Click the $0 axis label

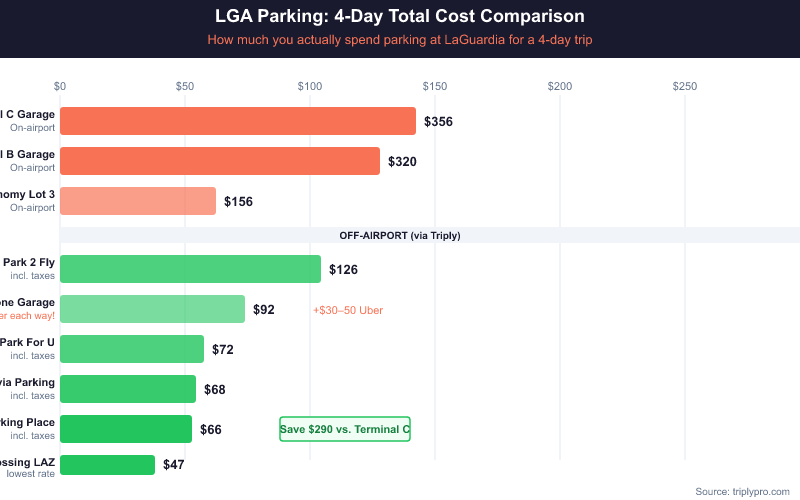(x=60, y=87)
